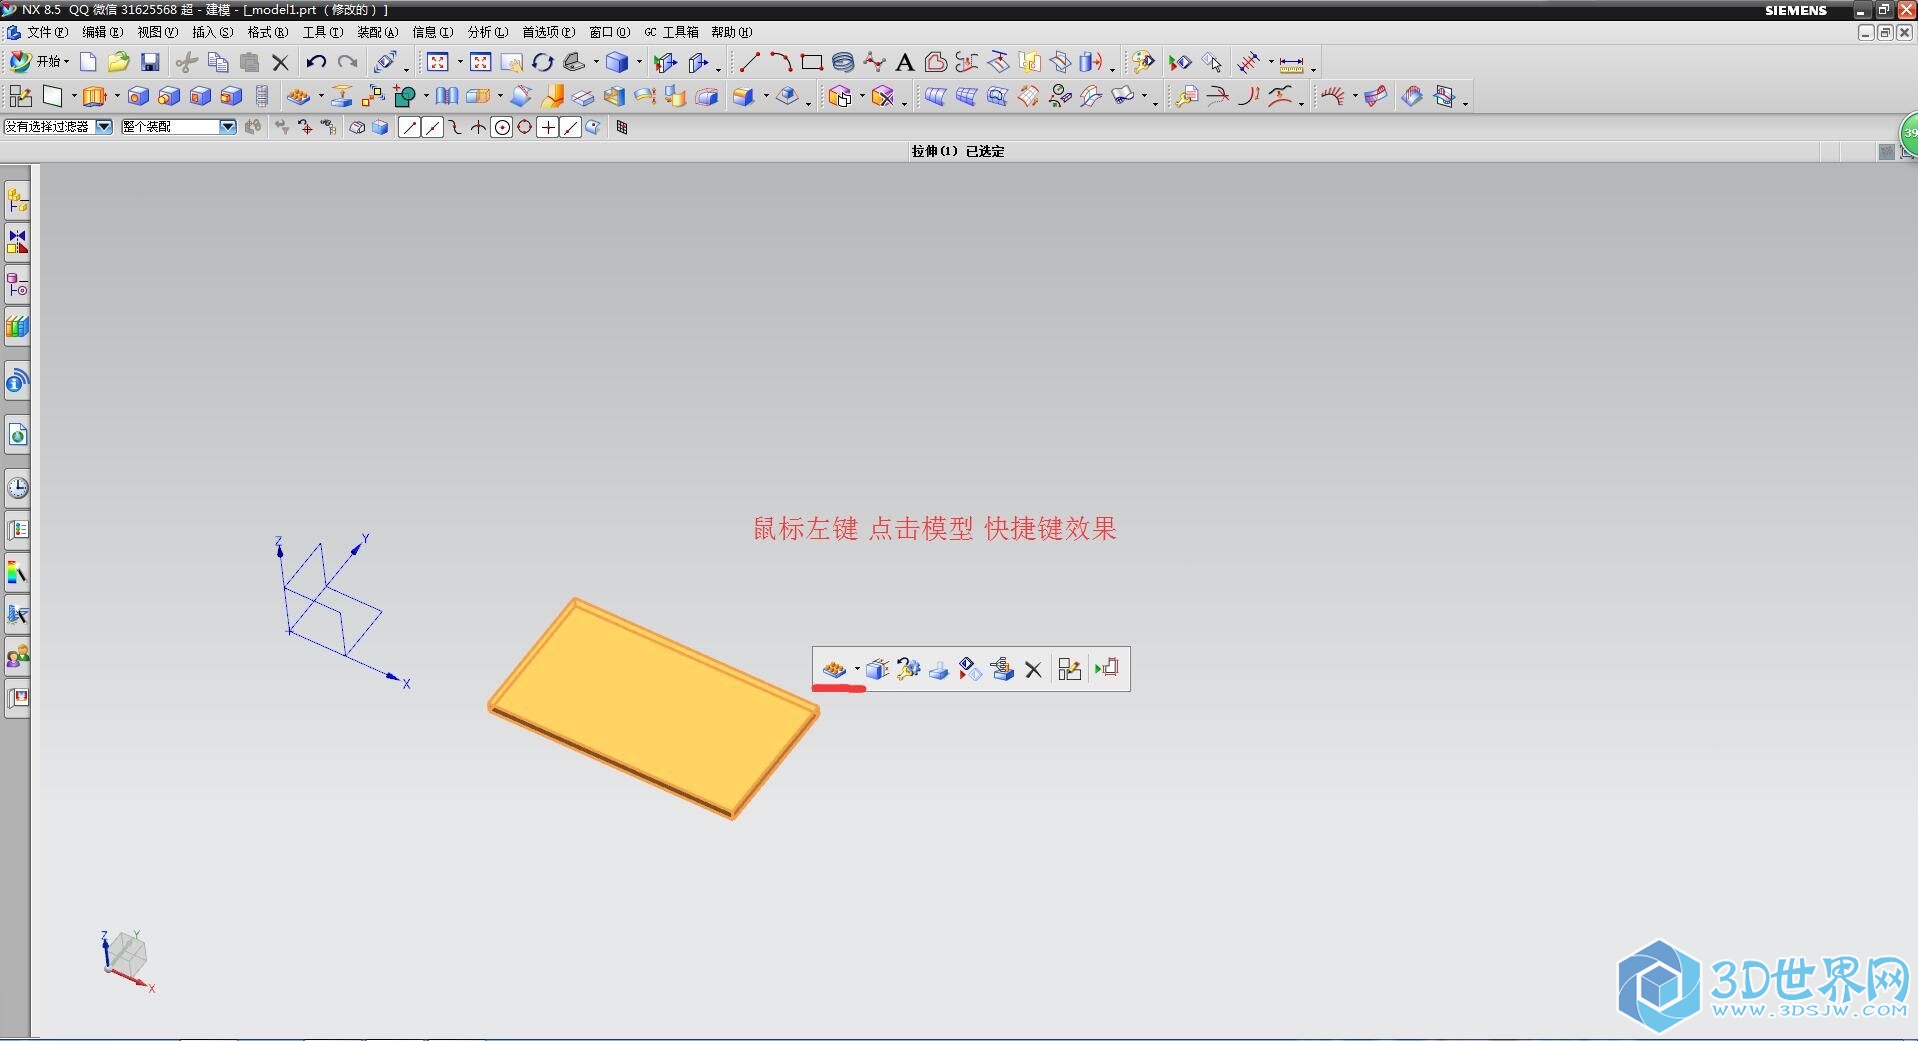Expand the Fit view dropdown arrow
Image resolution: width=1918 pixels, height=1041 pixels.
tap(460, 62)
